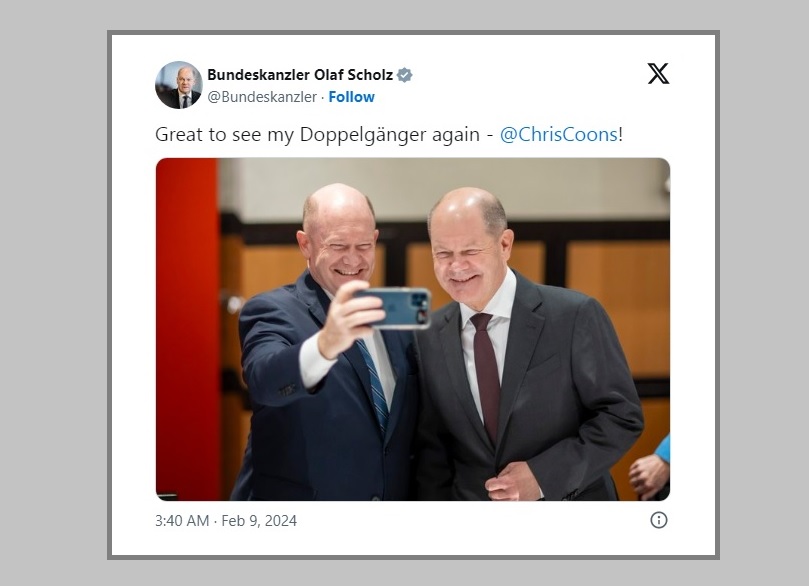
Task: Open the Bundeskanzler Olaf Scholz display name
Action: [300, 75]
